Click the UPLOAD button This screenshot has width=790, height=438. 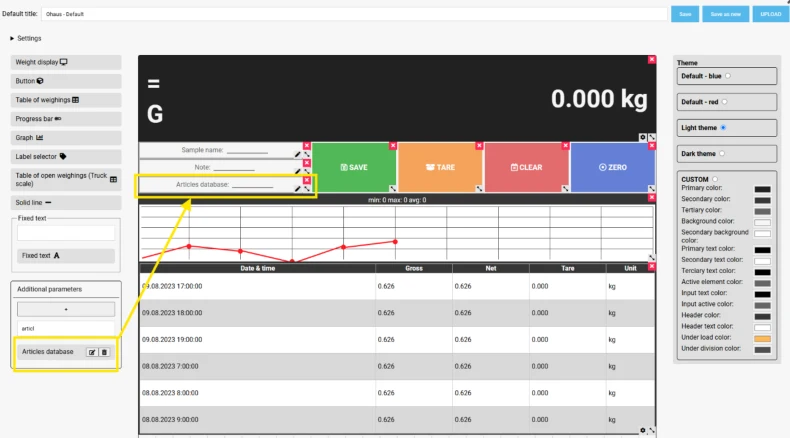pos(770,14)
